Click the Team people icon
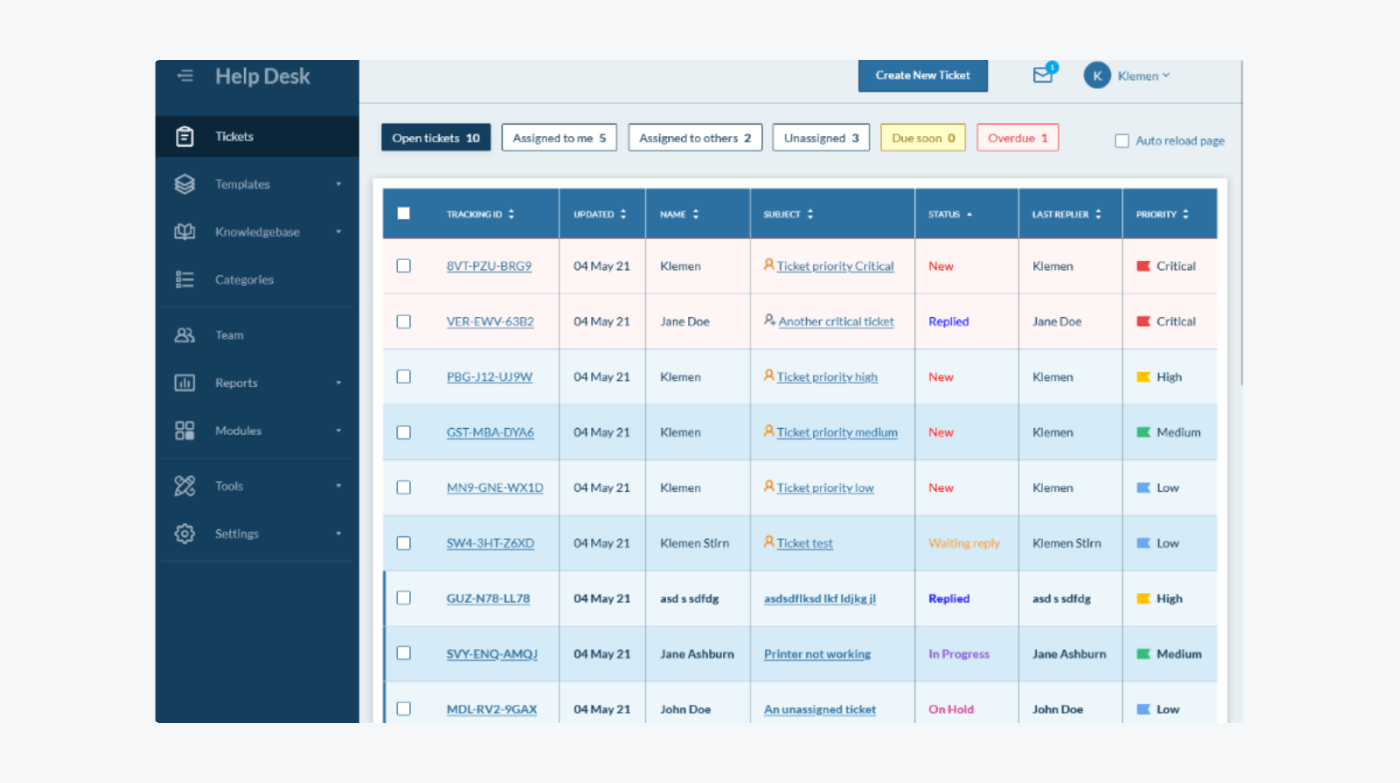The image size is (1400, 783). [185, 335]
